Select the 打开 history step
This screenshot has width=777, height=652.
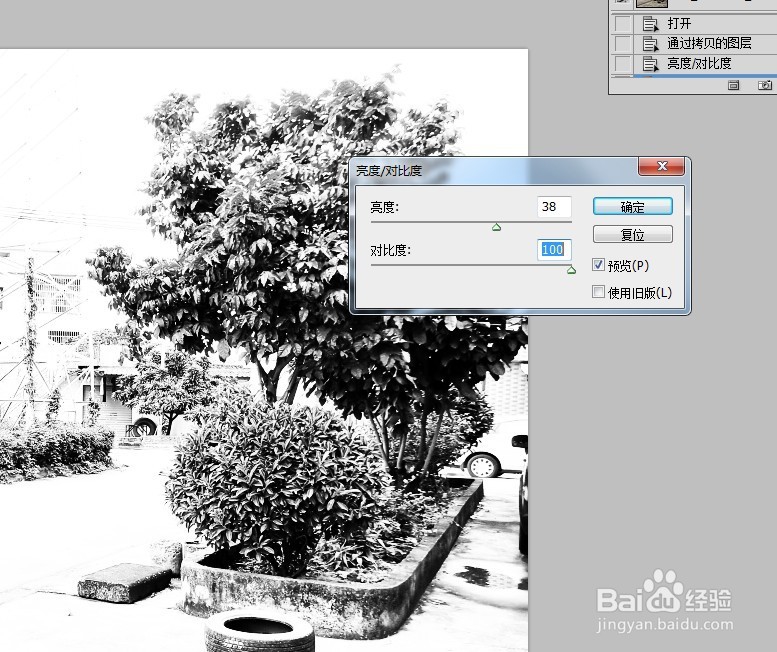click(x=693, y=24)
